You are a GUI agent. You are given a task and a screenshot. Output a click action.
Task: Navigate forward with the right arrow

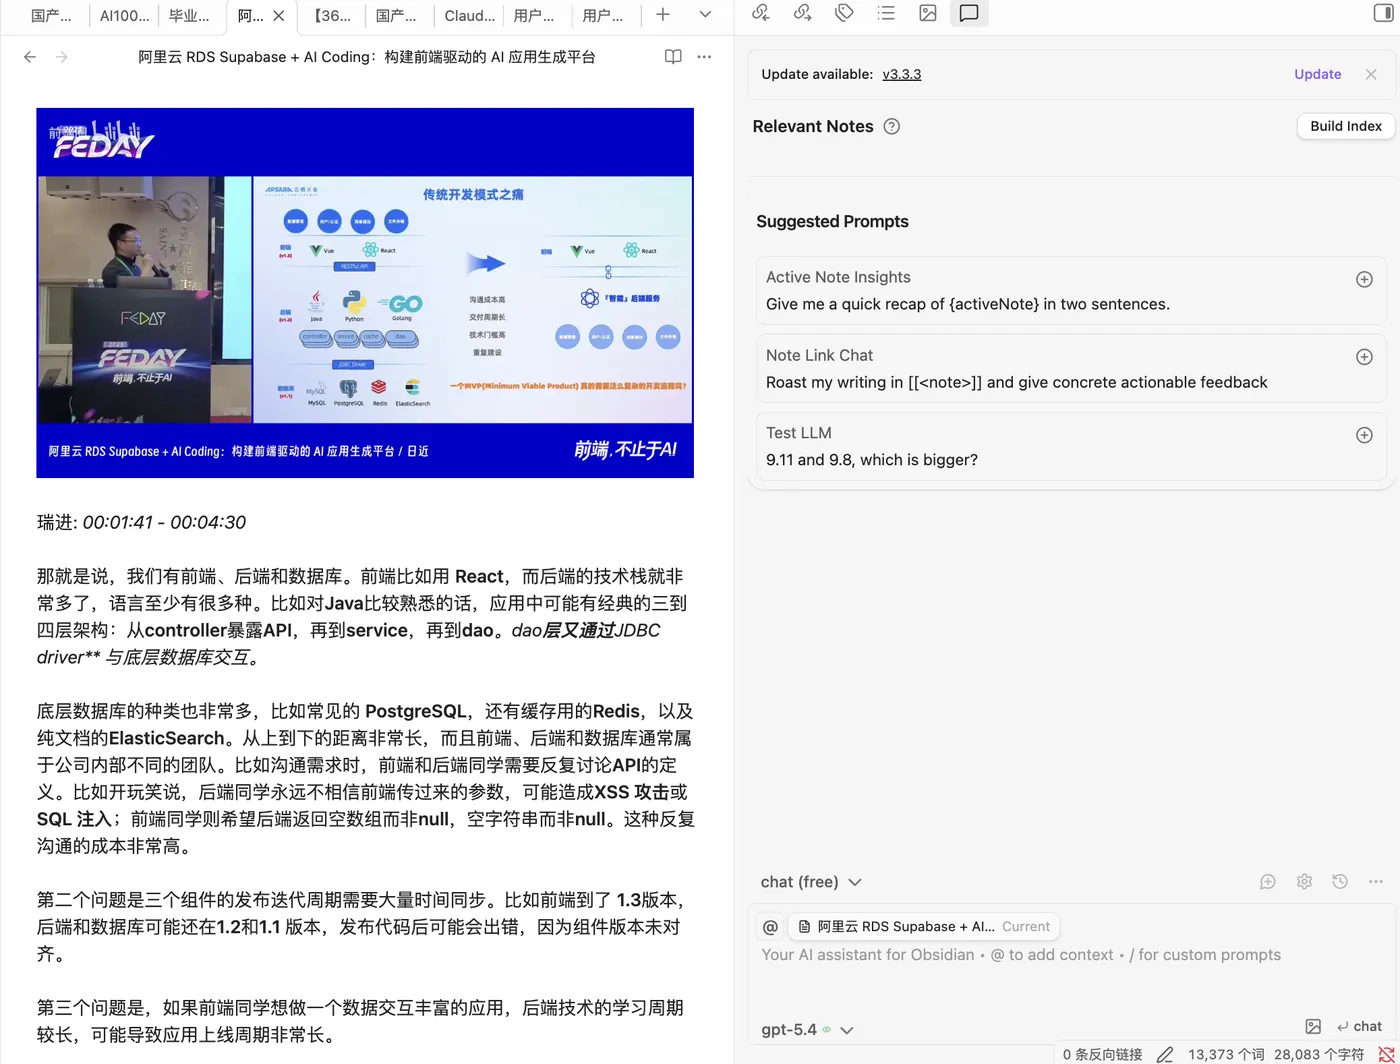point(62,57)
